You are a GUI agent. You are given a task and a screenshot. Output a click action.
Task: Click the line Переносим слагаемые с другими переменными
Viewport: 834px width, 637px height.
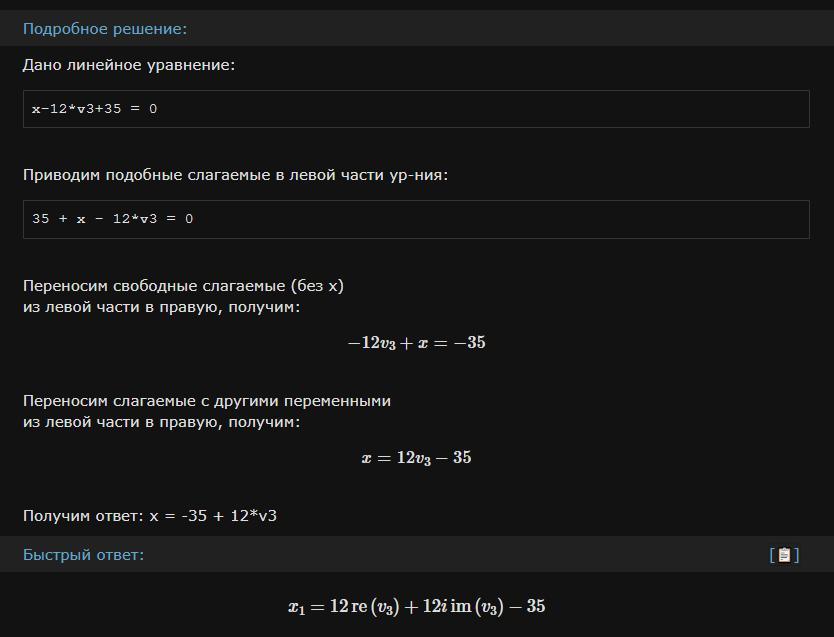(x=206, y=401)
